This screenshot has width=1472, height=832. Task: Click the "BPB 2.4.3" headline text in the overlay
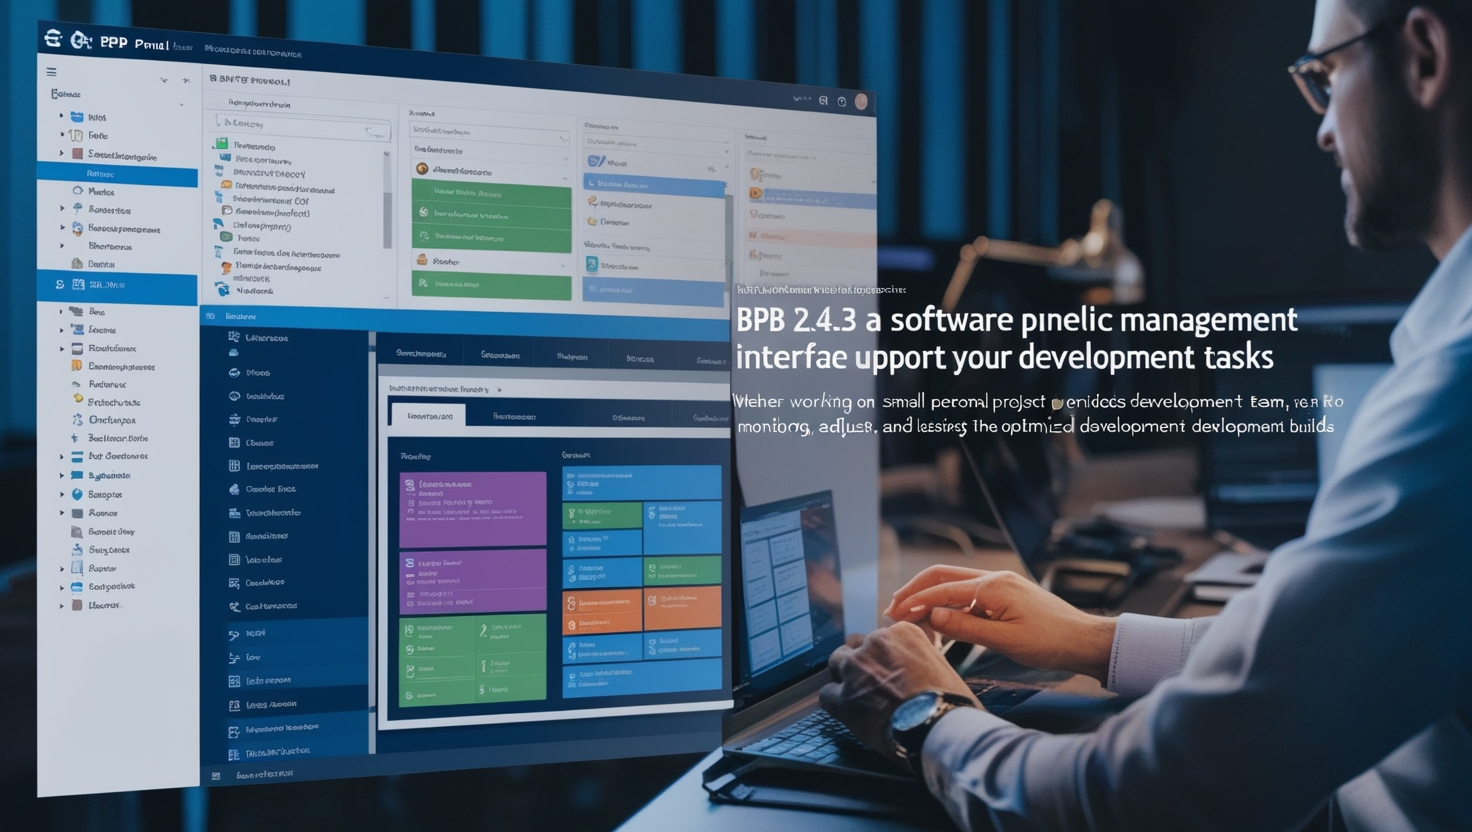coord(795,321)
